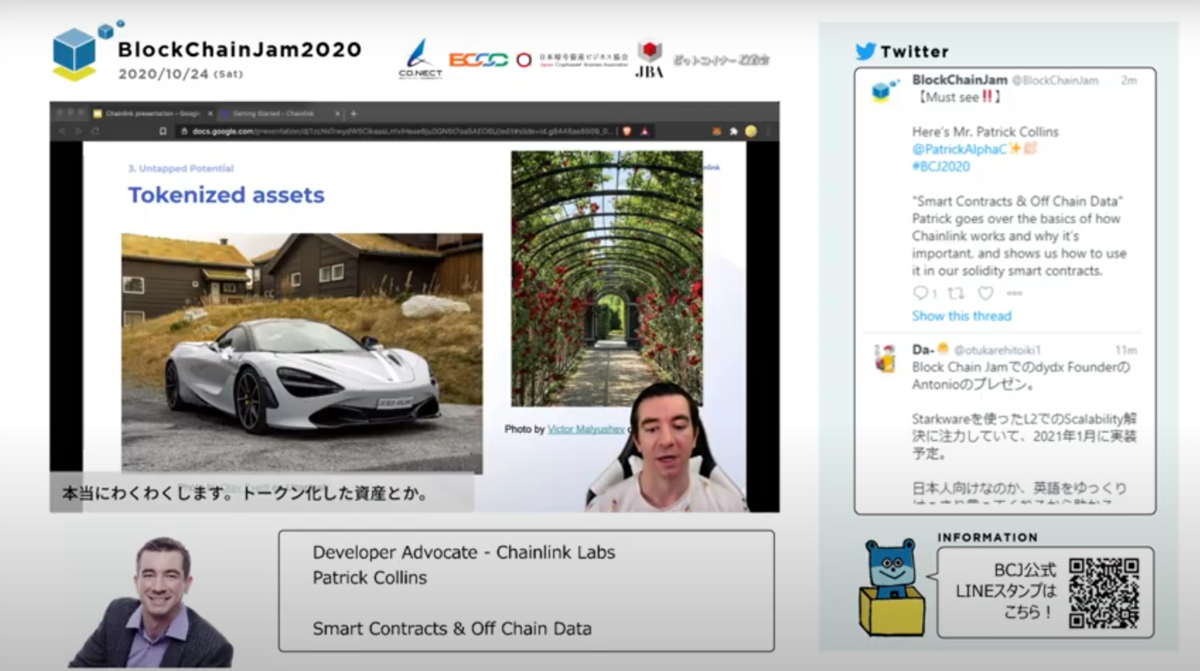Open the Brave Shields lion icon
This screenshot has width=1200, height=671.
tap(627, 131)
